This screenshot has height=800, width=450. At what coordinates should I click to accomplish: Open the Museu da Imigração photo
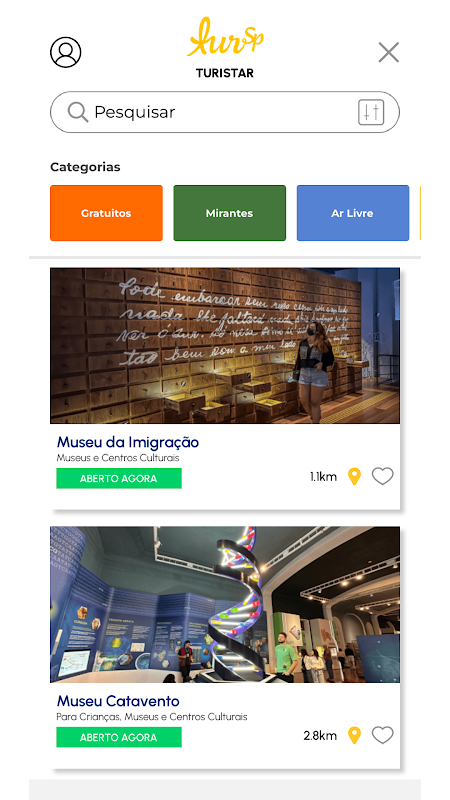point(224,345)
